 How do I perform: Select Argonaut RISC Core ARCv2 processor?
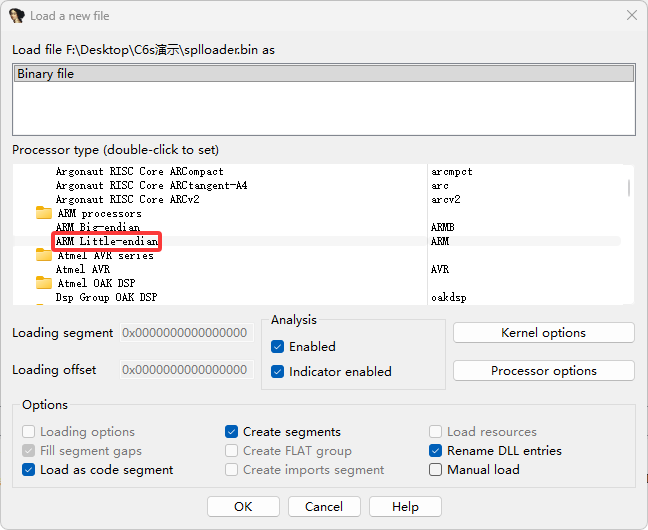pyautogui.click(x=127, y=199)
